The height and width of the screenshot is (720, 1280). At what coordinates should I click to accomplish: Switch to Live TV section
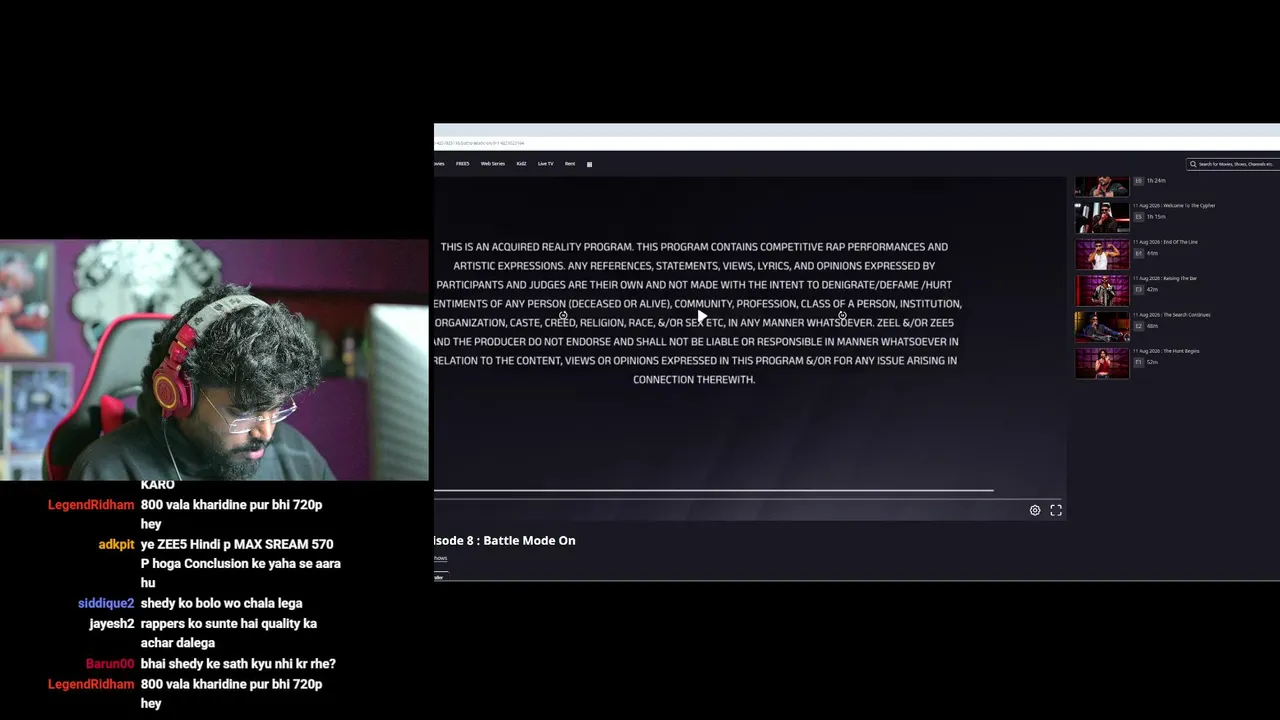[x=545, y=164]
